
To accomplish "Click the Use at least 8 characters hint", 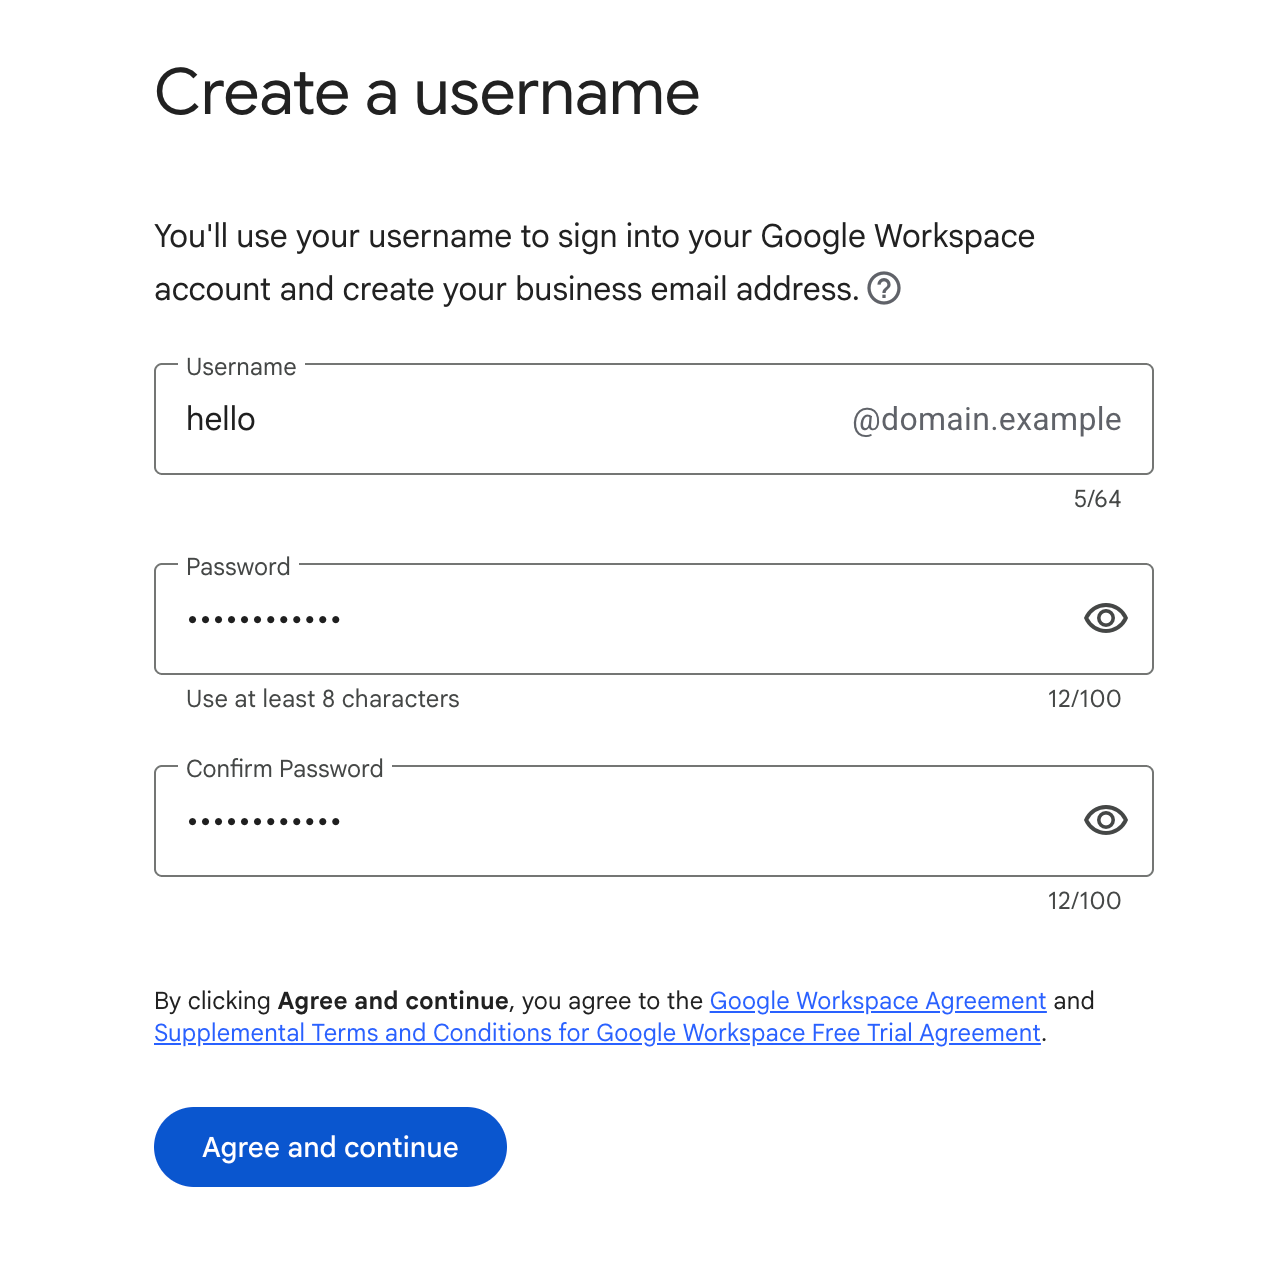I will [323, 699].
